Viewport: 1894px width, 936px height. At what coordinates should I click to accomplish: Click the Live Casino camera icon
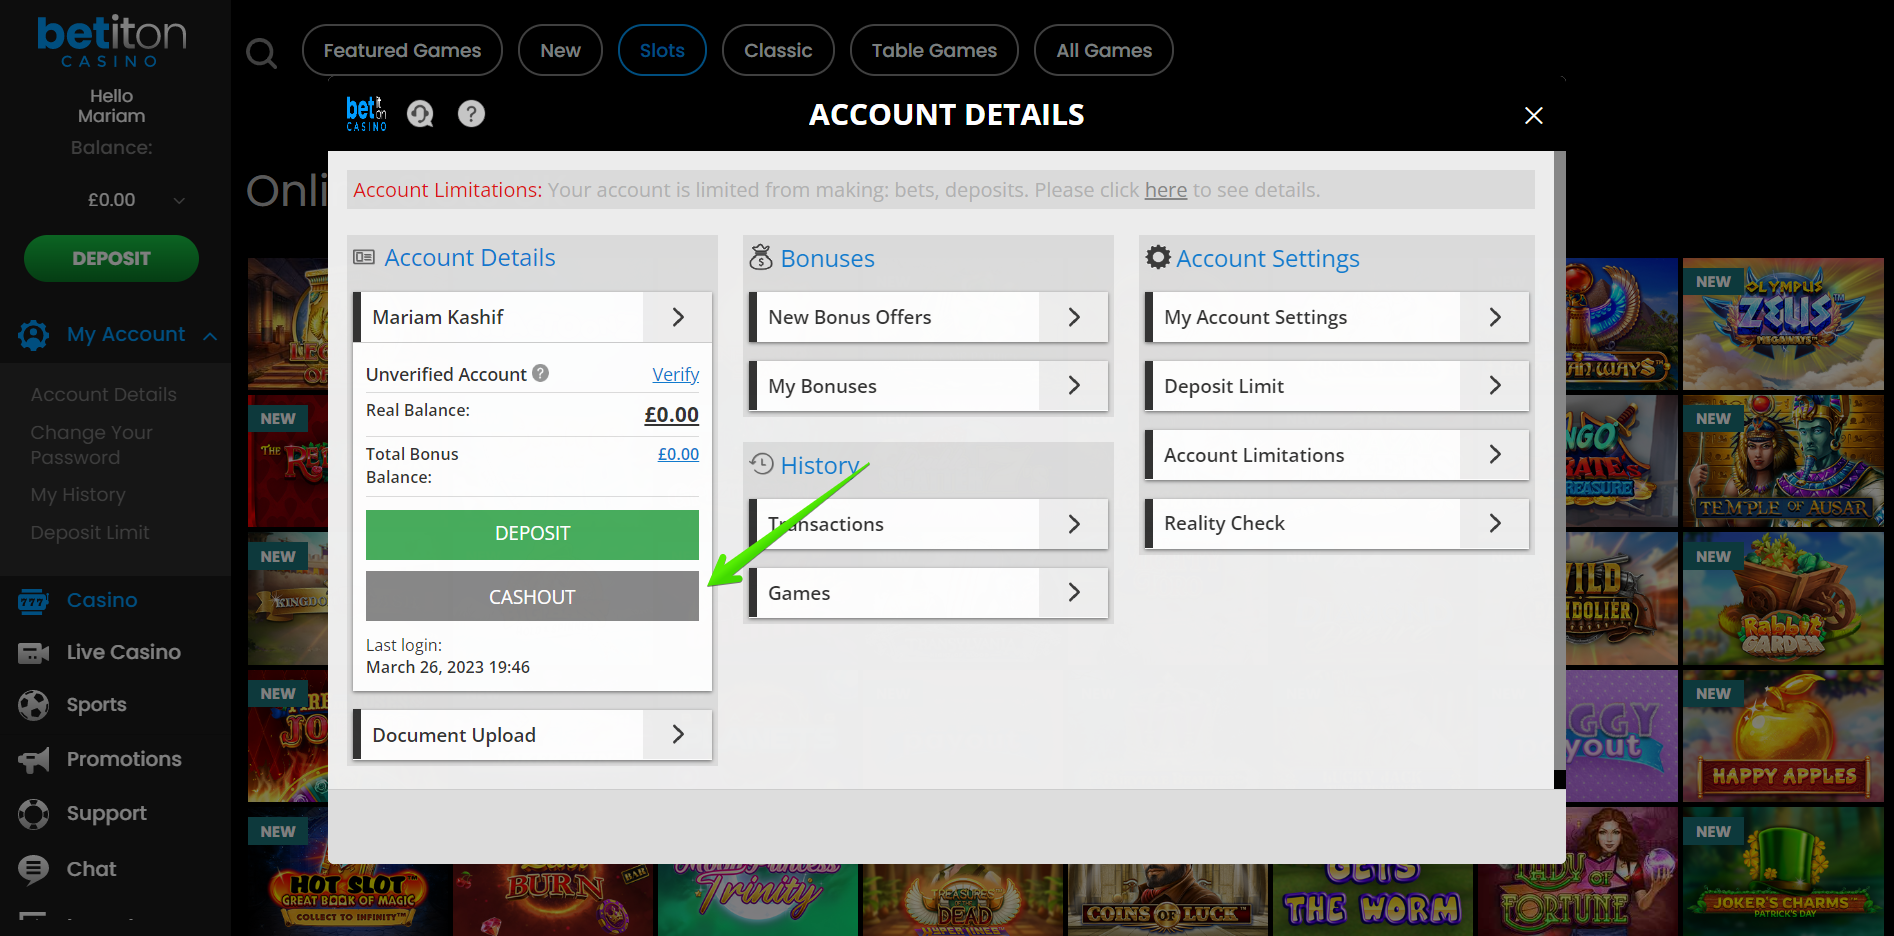click(x=33, y=653)
